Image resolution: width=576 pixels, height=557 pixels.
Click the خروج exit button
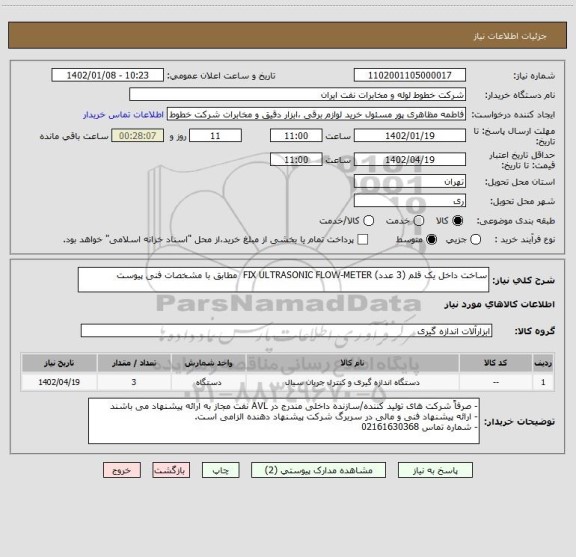click(x=122, y=470)
